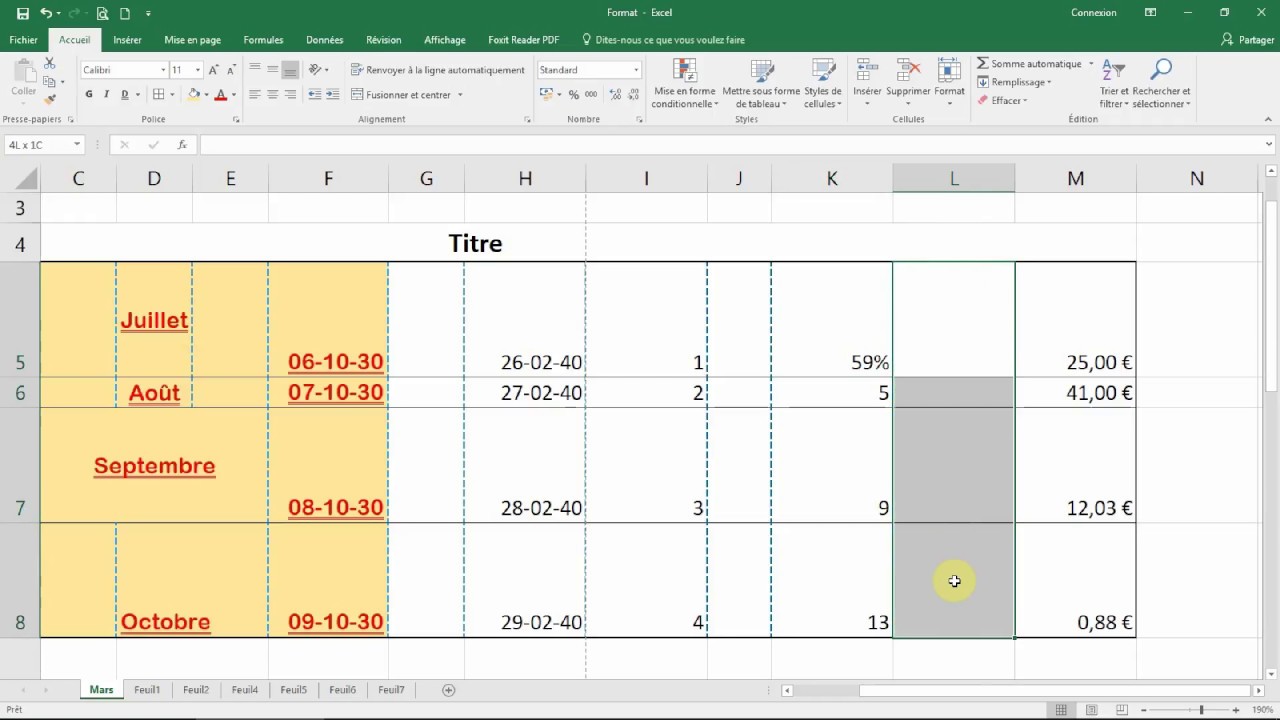Open the font size dropdown
Viewport: 1280px width, 720px height.
(x=197, y=70)
